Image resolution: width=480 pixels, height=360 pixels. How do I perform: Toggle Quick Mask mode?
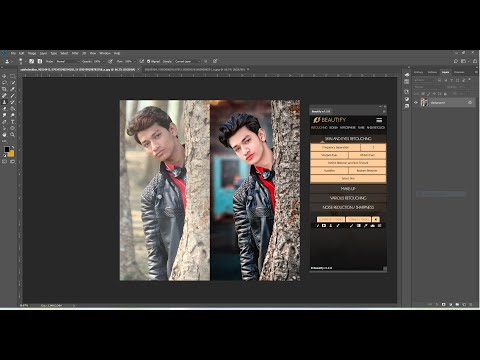pyautogui.click(x=4, y=161)
